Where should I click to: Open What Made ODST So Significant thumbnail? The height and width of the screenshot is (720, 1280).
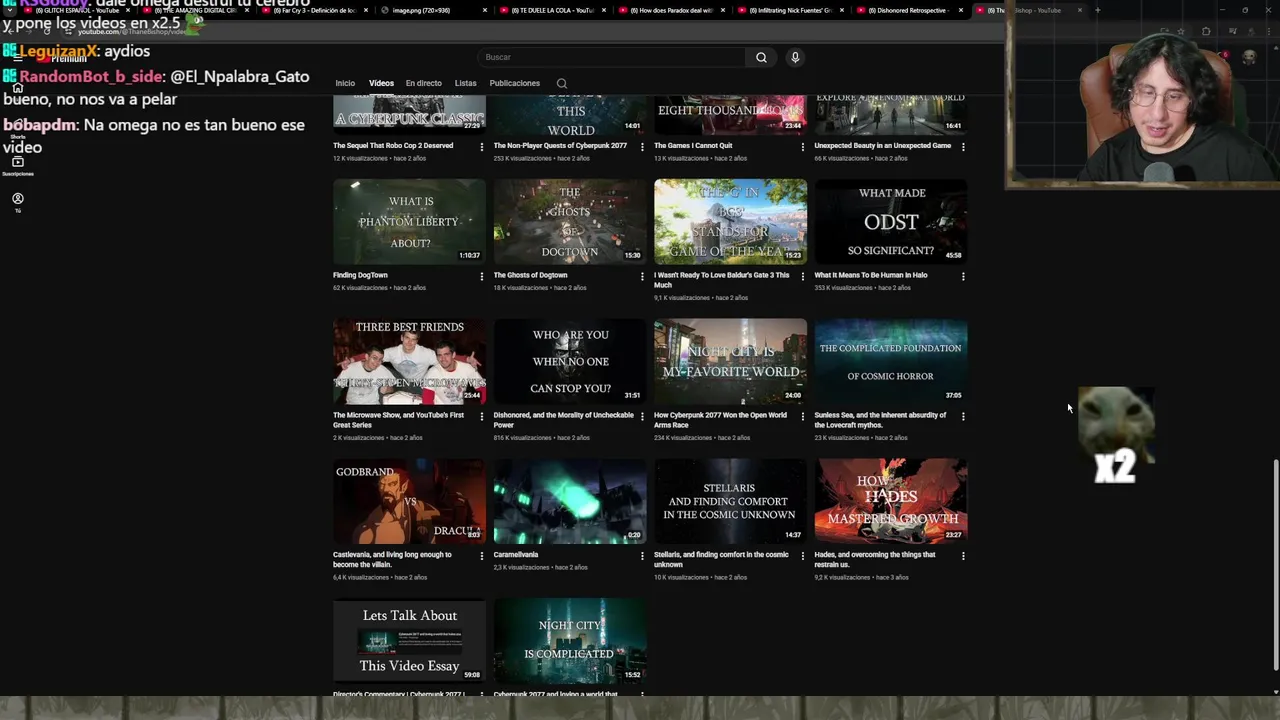coord(891,221)
